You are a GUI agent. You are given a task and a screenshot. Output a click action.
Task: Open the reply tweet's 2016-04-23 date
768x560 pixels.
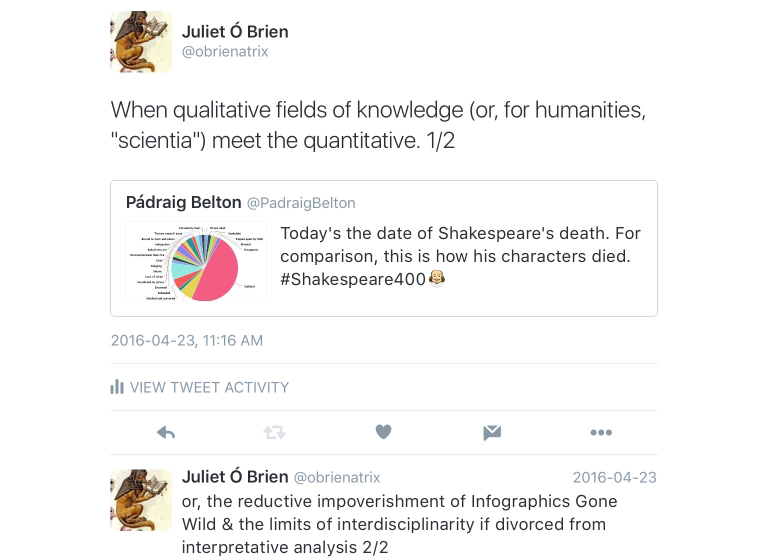[614, 478]
